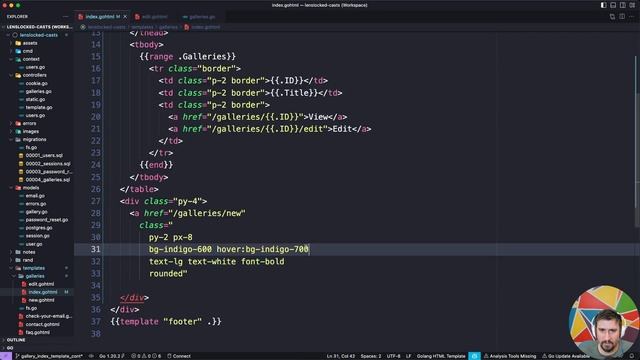This screenshot has height=360, width=640.
Task: Open Explorer panel more actions ellipsis
Action: (66, 17)
